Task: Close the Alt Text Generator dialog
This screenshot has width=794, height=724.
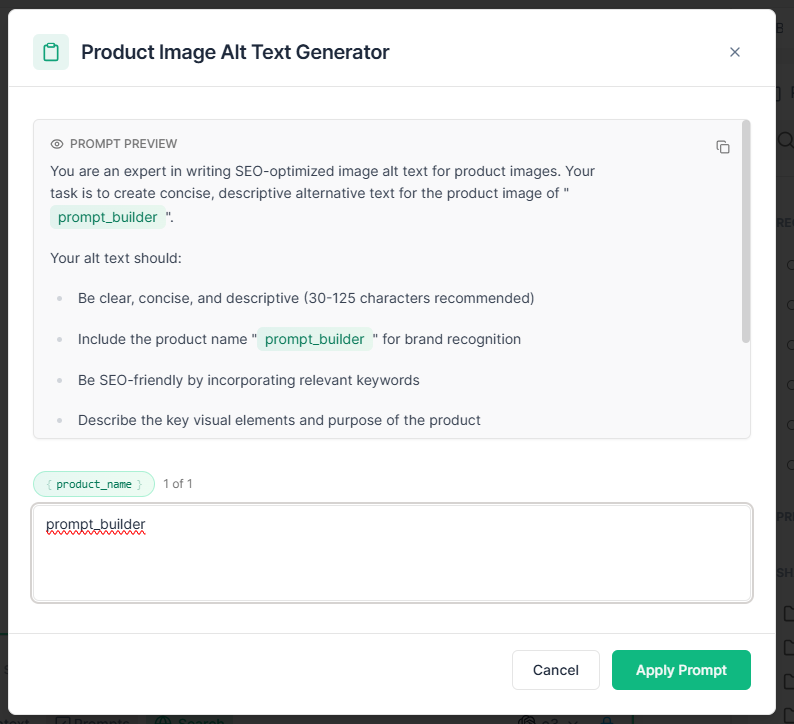Action: coord(734,52)
